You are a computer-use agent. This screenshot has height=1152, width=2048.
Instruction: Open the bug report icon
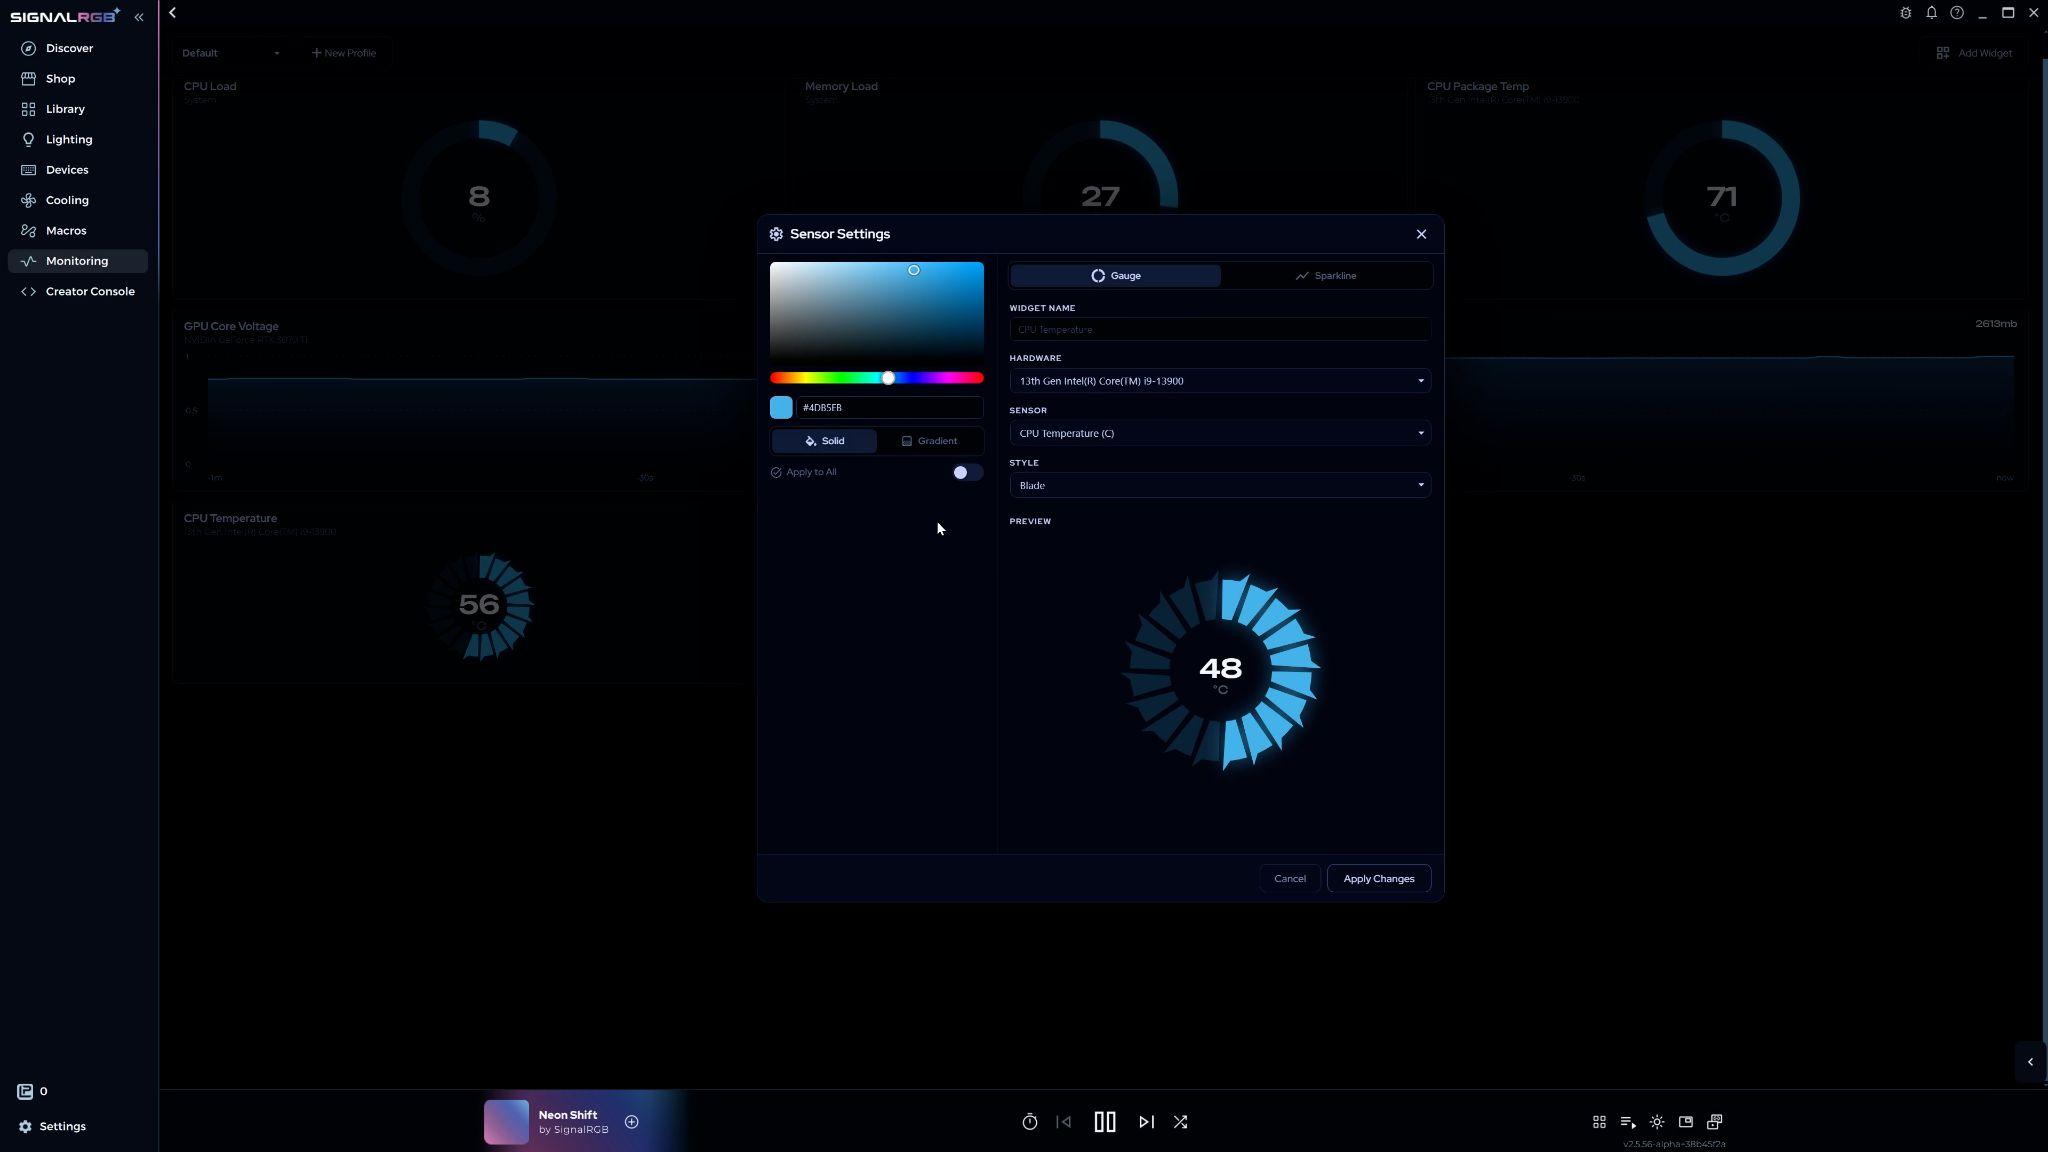[x=1905, y=13]
